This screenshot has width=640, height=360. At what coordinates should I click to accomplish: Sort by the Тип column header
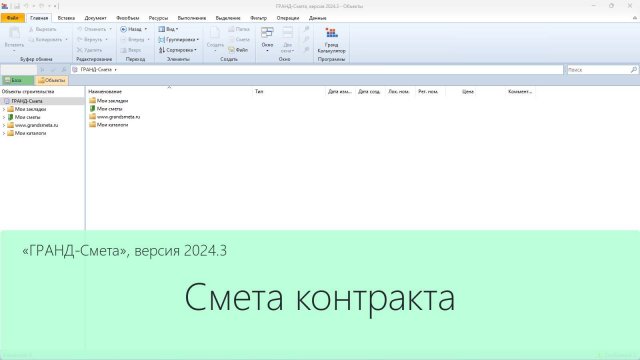point(289,91)
